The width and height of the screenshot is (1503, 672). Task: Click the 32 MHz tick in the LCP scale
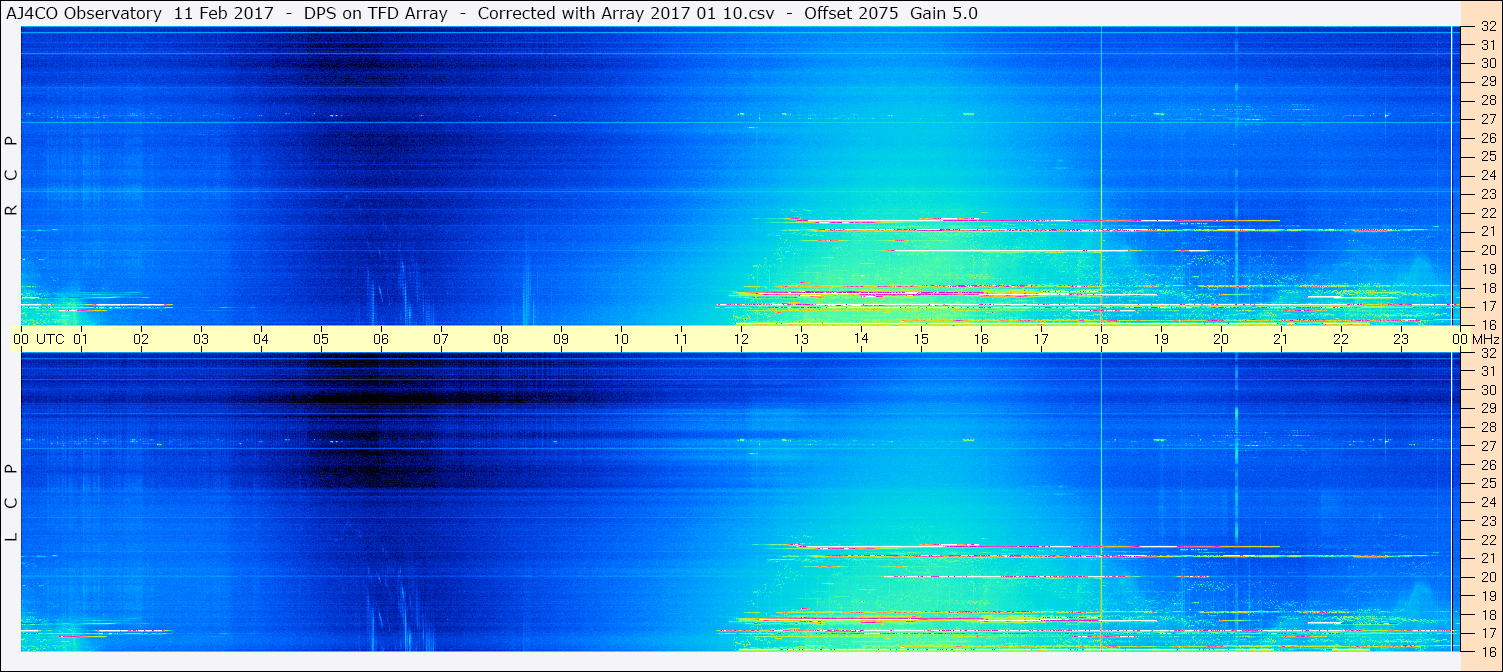tap(1488, 353)
